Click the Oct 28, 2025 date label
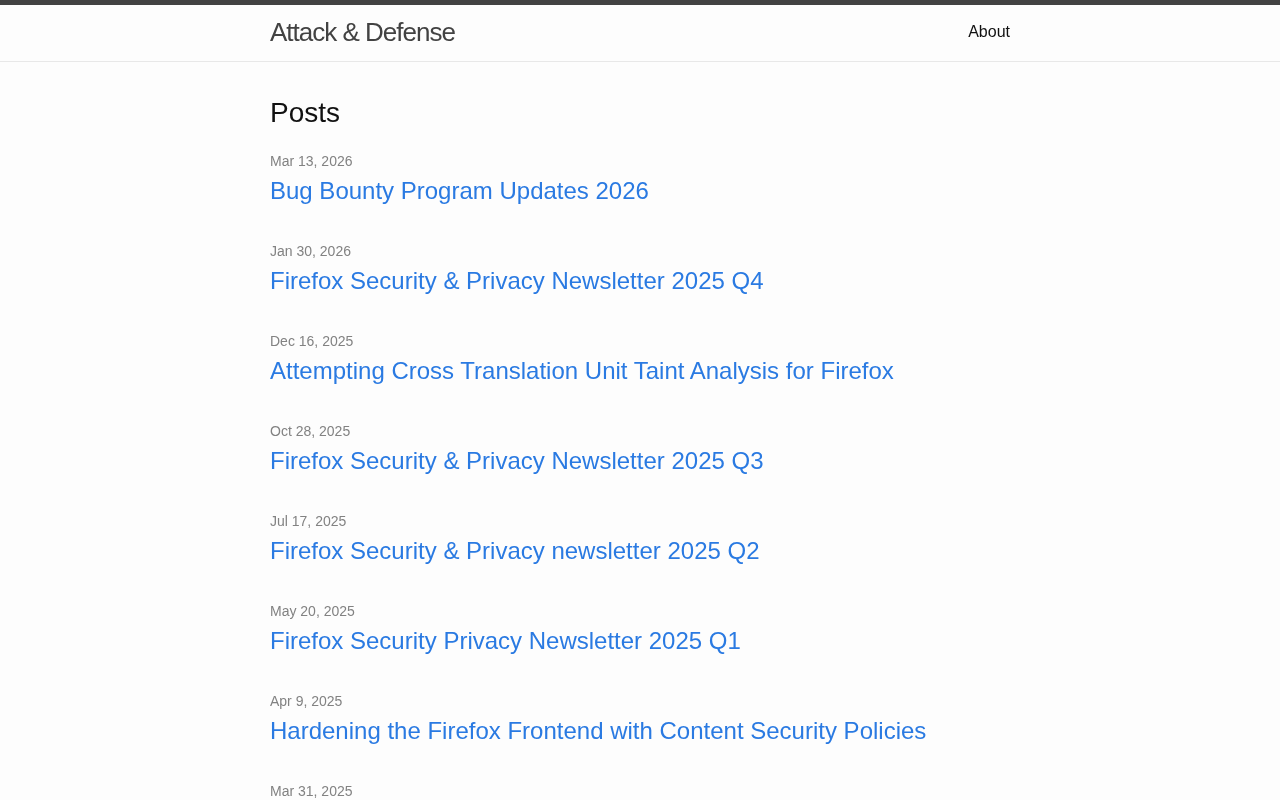This screenshot has height=800, width=1280. coord(310,431)
